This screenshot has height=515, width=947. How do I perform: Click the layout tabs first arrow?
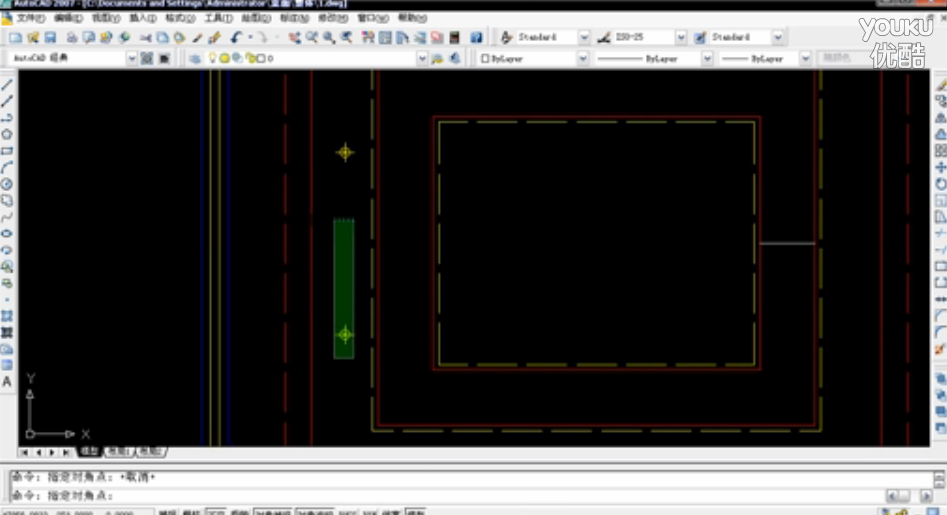pos(25,452)
